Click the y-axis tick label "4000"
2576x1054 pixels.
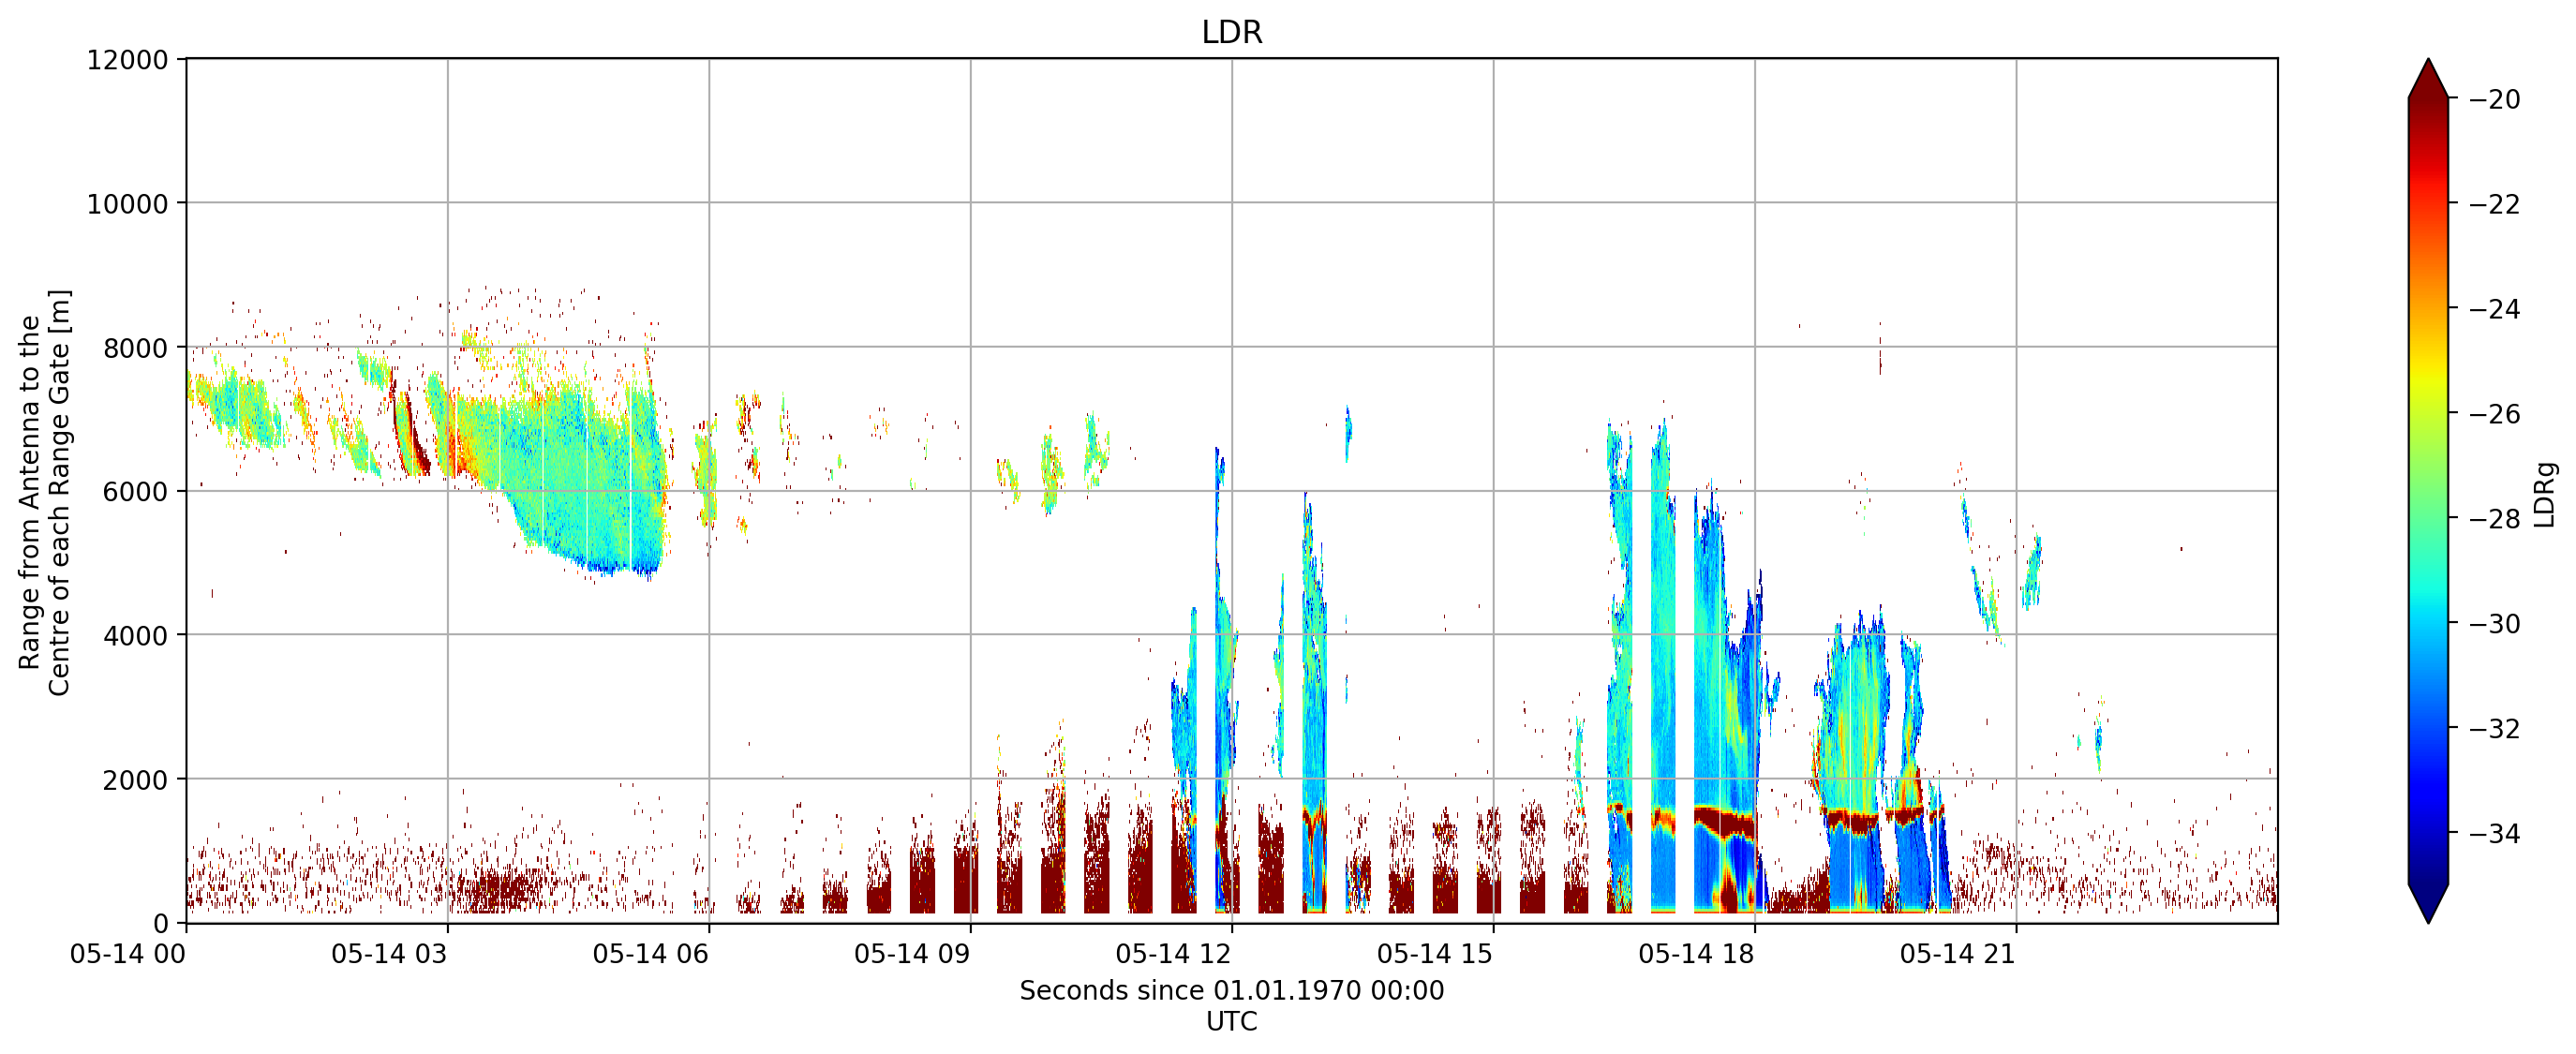136,636
